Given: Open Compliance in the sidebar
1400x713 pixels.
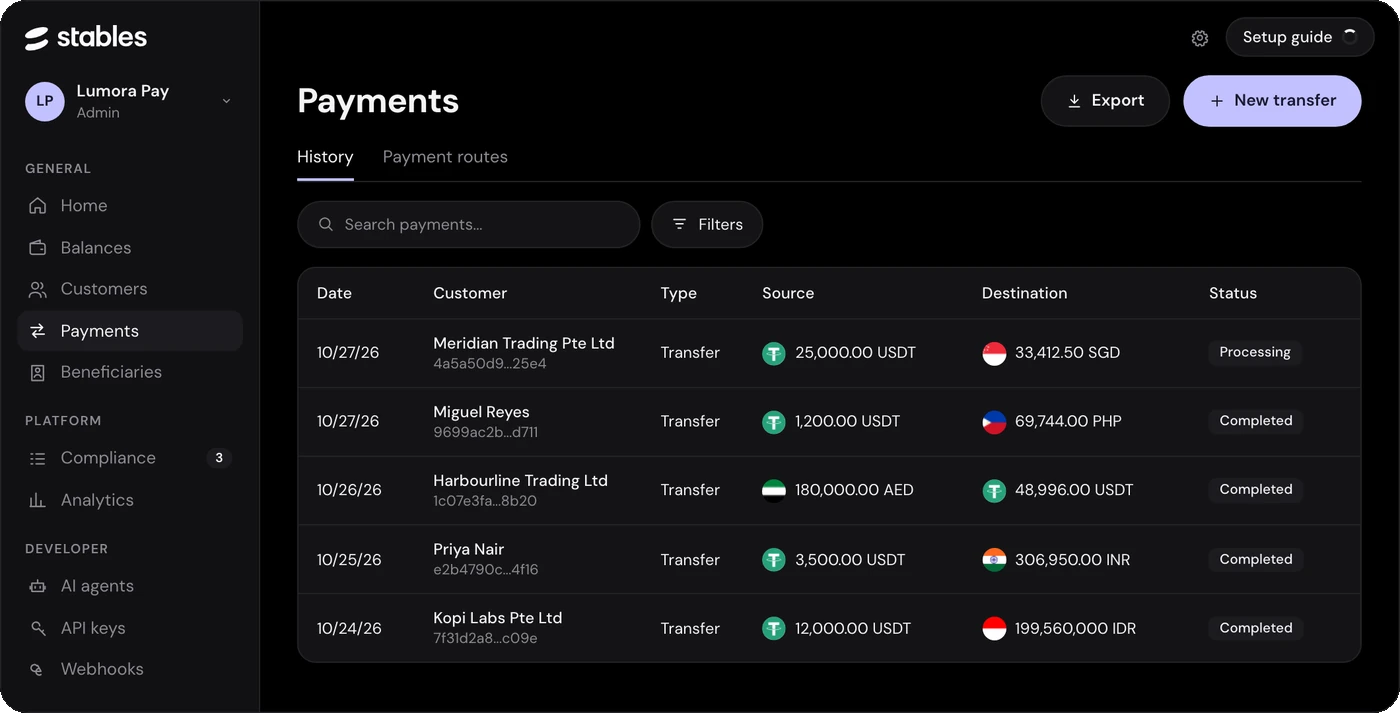Looking at the screenshot, I should (130, 458).
